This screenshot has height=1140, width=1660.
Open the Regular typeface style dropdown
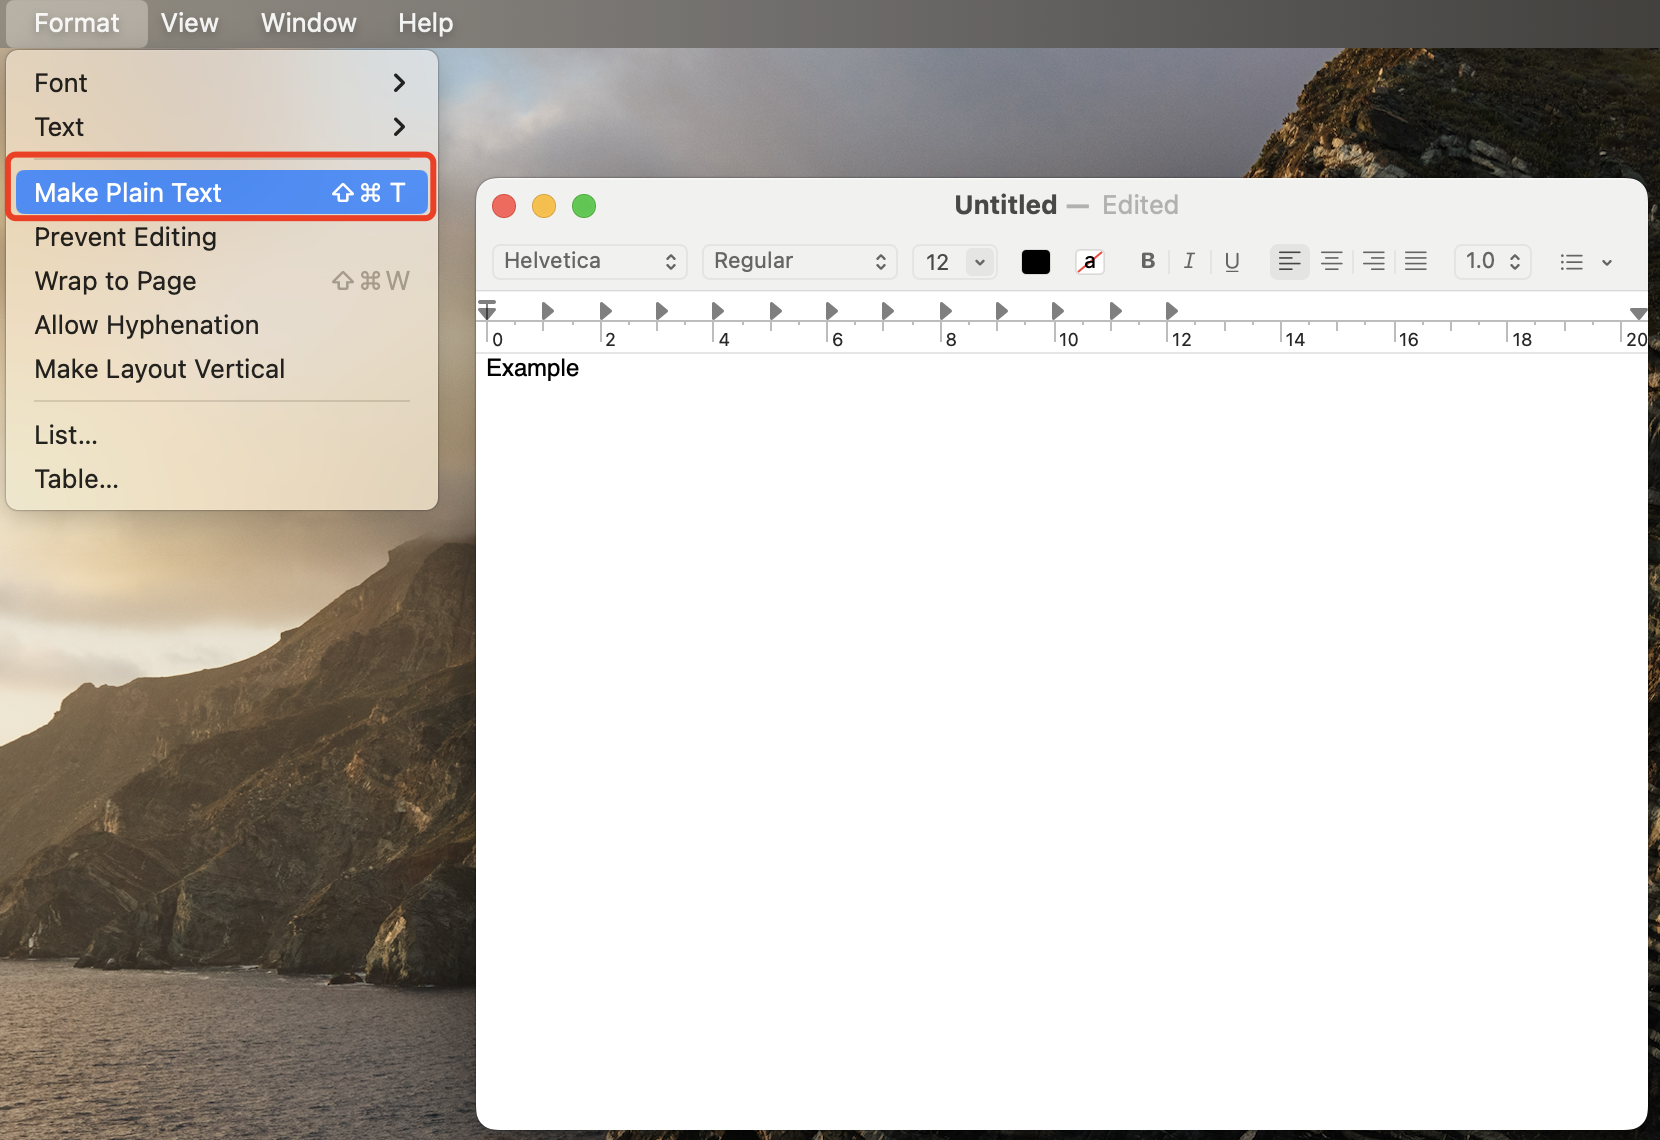tap(799, 261)
